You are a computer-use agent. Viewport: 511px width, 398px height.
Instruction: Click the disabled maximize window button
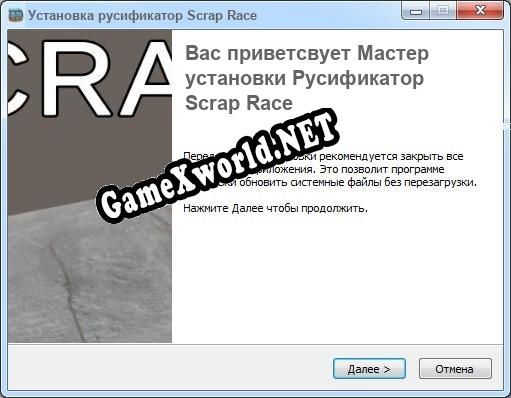443,11
